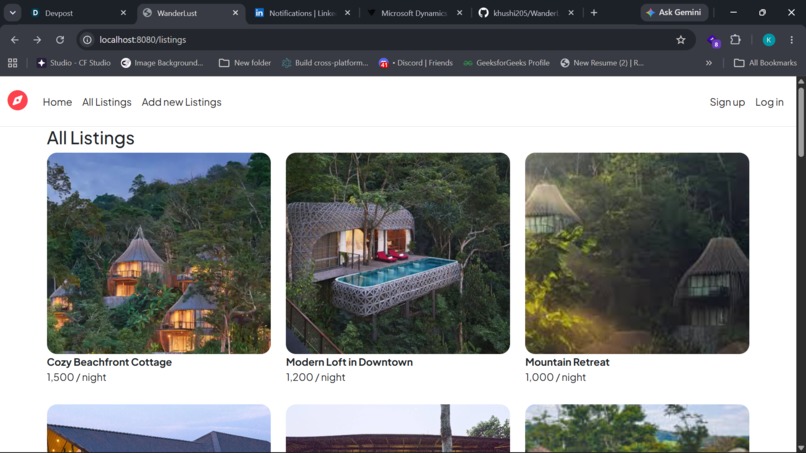
Task: Click the scrollbar down arrow
Action: pyautogui.click(x=801, y=448)
